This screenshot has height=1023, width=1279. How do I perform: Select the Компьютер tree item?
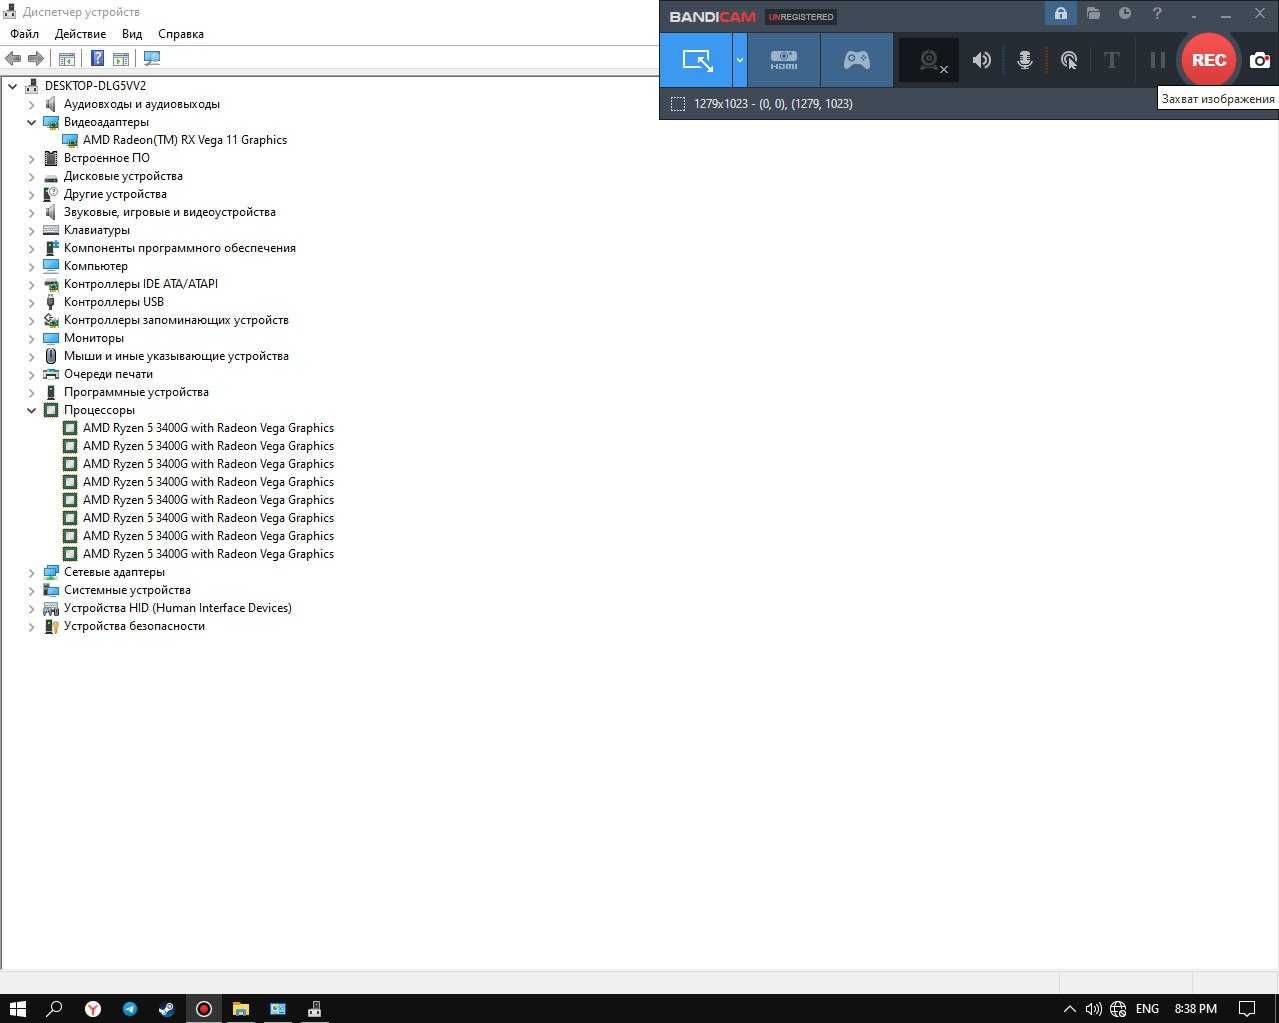pos(96,266)
